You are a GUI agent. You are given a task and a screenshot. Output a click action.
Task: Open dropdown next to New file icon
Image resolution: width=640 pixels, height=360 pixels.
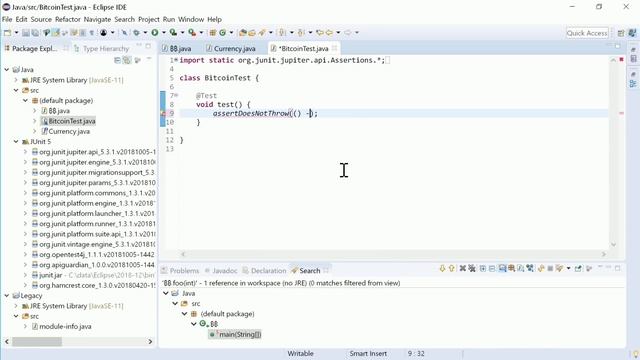point(16,33)
